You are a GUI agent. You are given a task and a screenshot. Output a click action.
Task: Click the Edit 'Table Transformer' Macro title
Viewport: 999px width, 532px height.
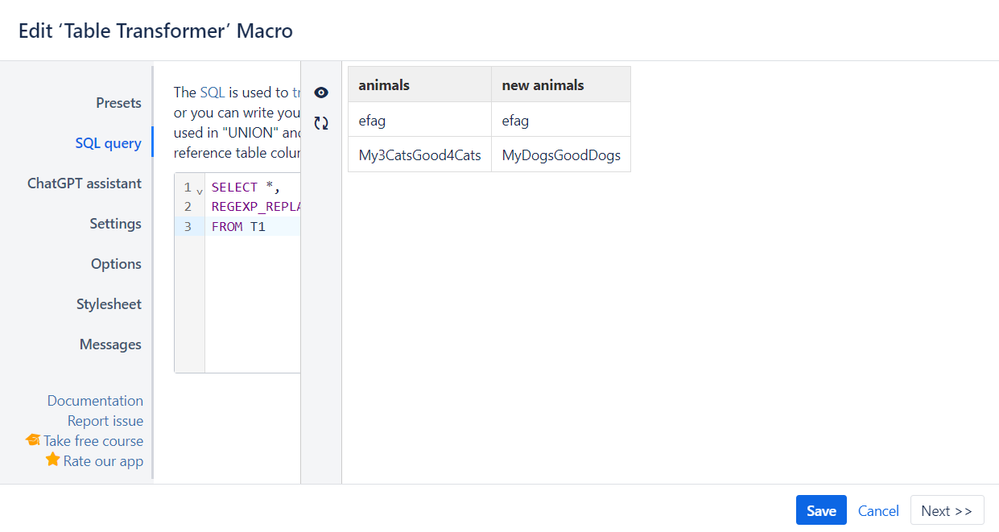point(155,31)
